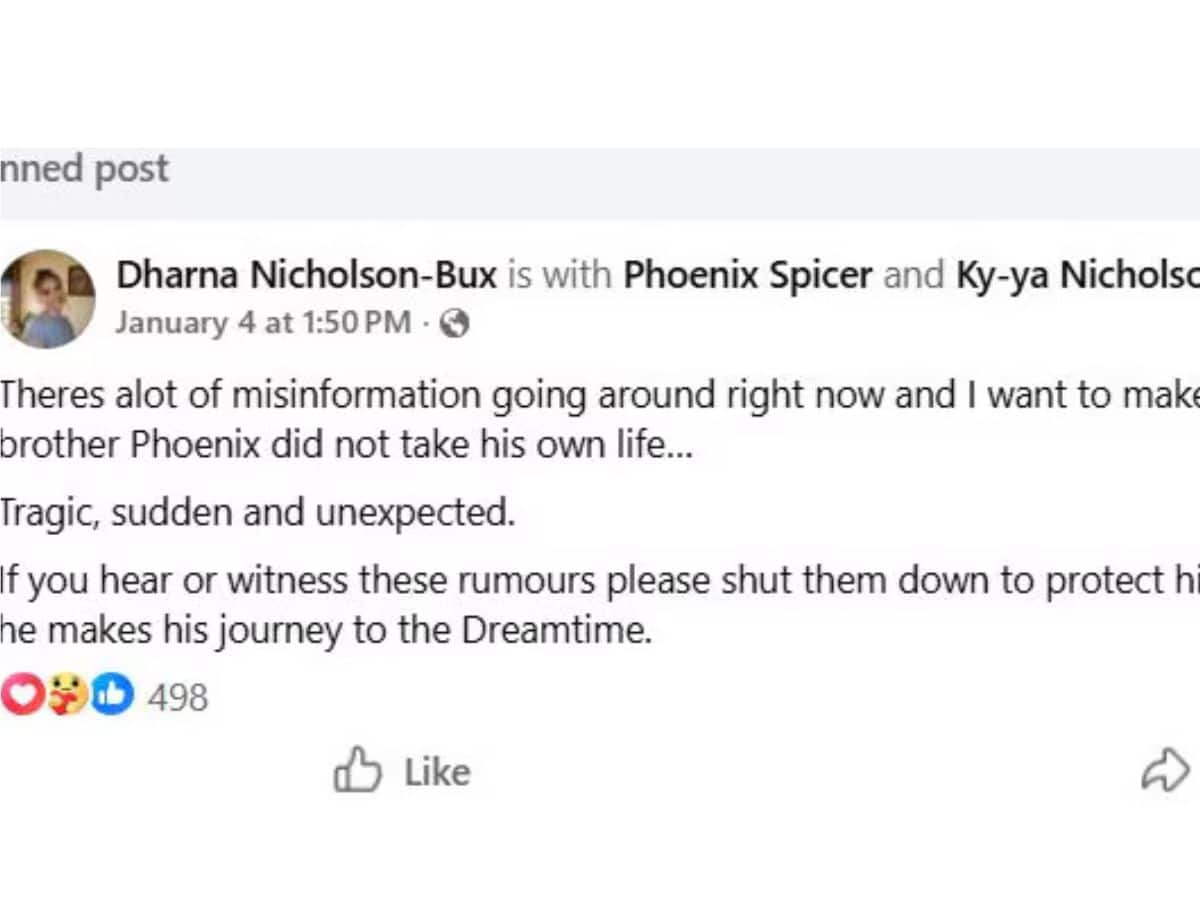Viewport: 1200px width, 900px height.
Task: Open Dharna Nicholson-Bux's profile name link
Action: tap(306, 275)
